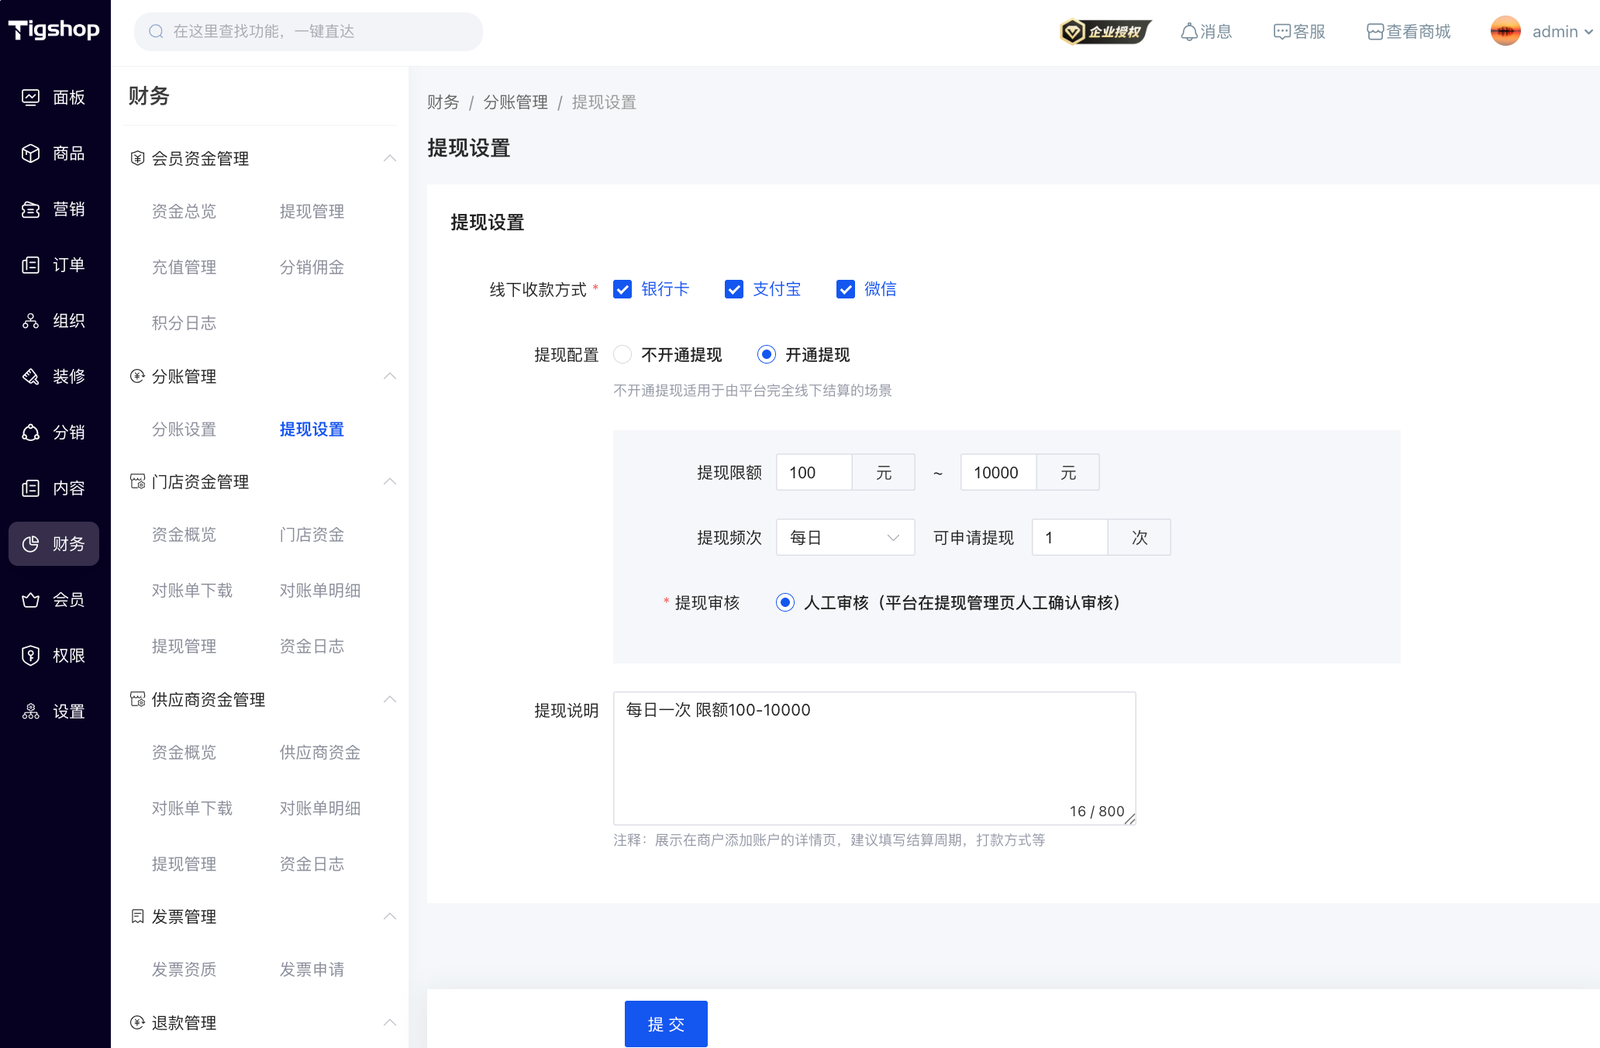Open the 订单 orders icon
The width and height of the screenshot is (1600, 1048).
[31, 265]
